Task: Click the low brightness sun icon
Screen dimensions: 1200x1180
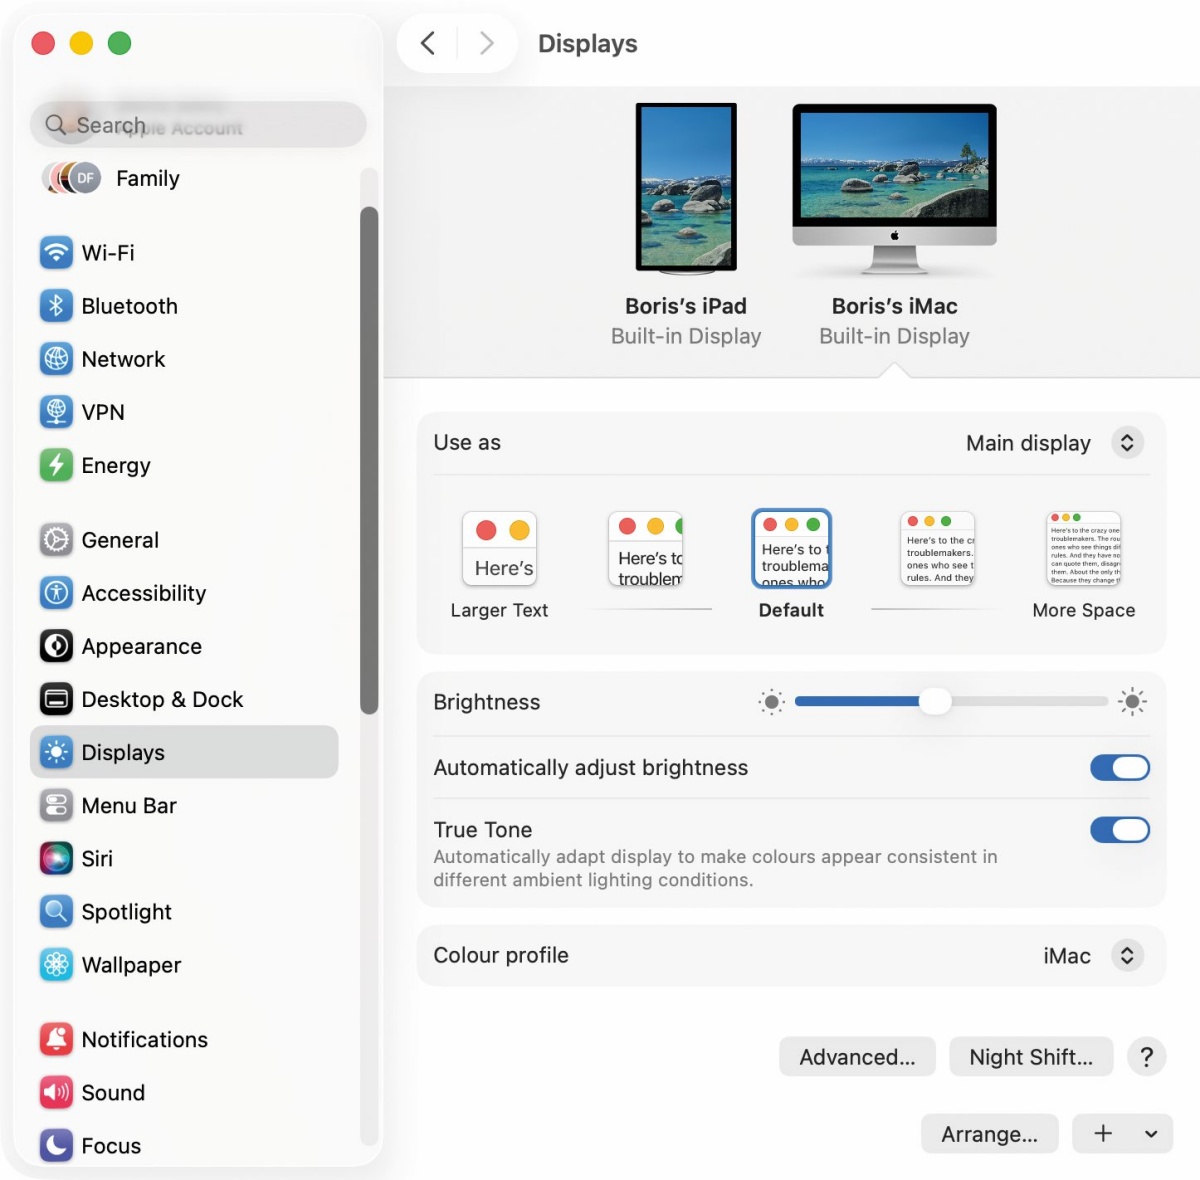Action: click(771, 702)
